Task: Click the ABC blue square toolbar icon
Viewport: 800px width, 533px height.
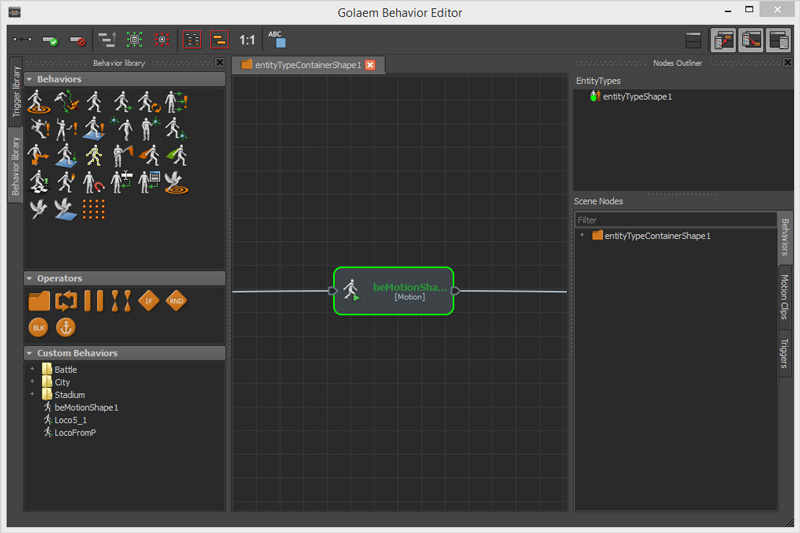Action: 277,39
